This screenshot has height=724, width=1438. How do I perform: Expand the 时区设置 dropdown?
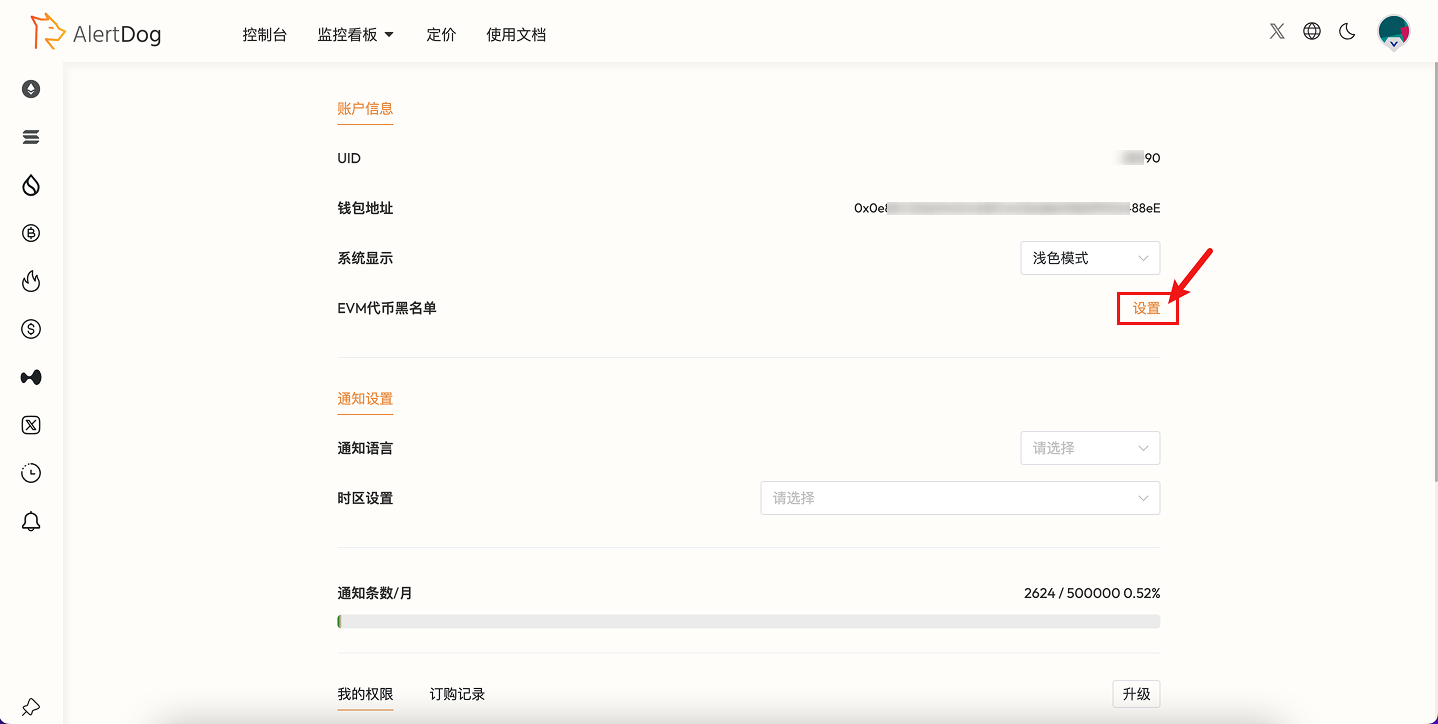click(959, 497)
